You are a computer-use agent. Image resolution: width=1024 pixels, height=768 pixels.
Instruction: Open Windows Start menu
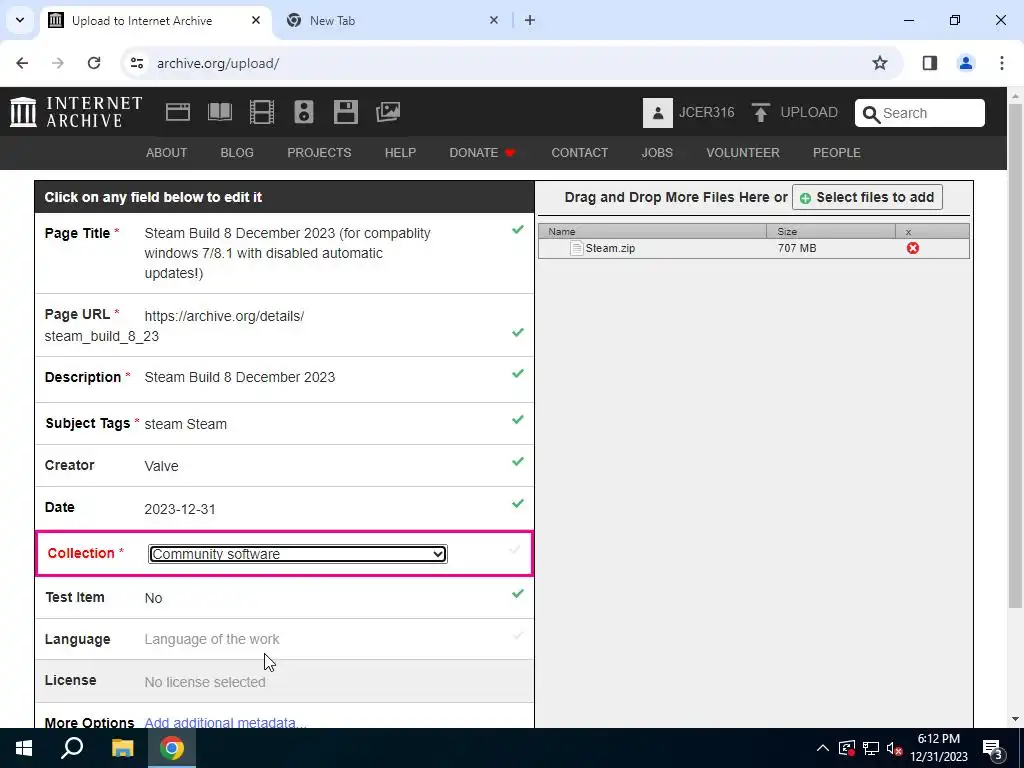24,748
